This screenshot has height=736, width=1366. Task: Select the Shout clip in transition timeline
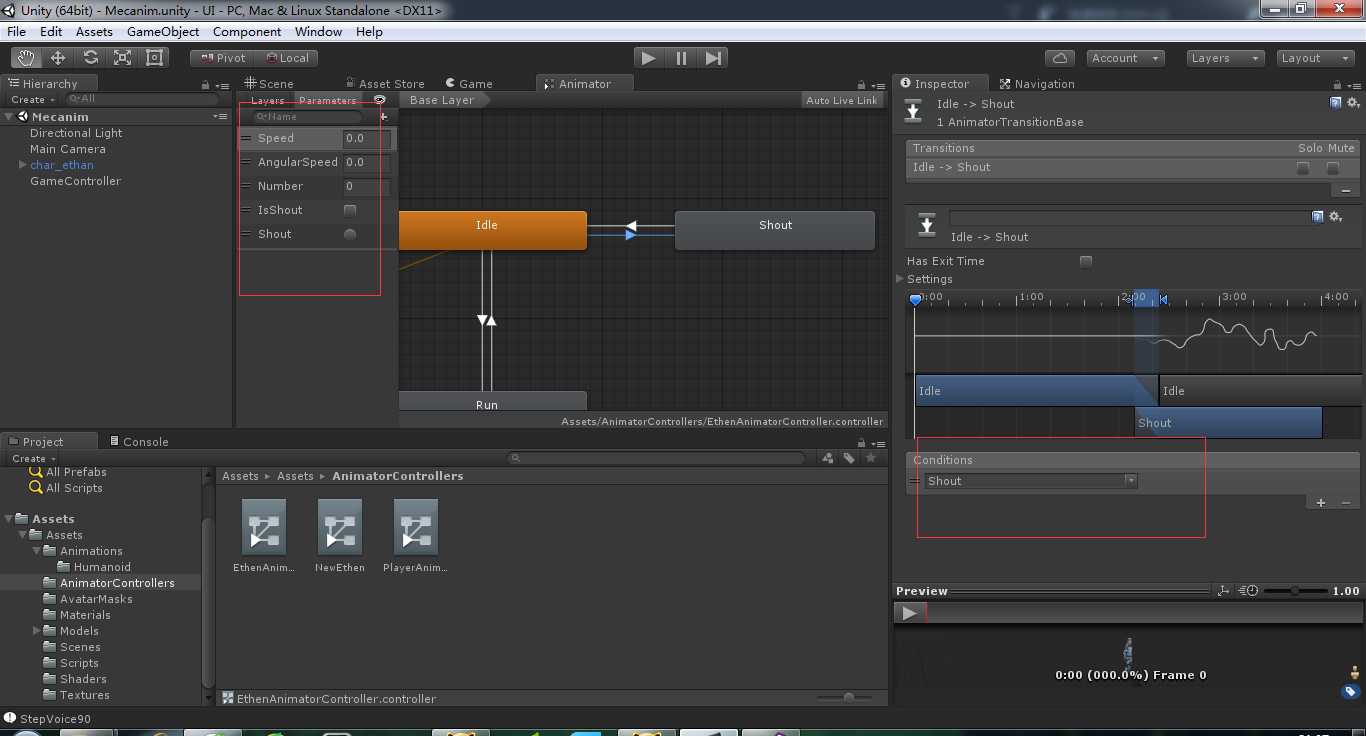1228,422
